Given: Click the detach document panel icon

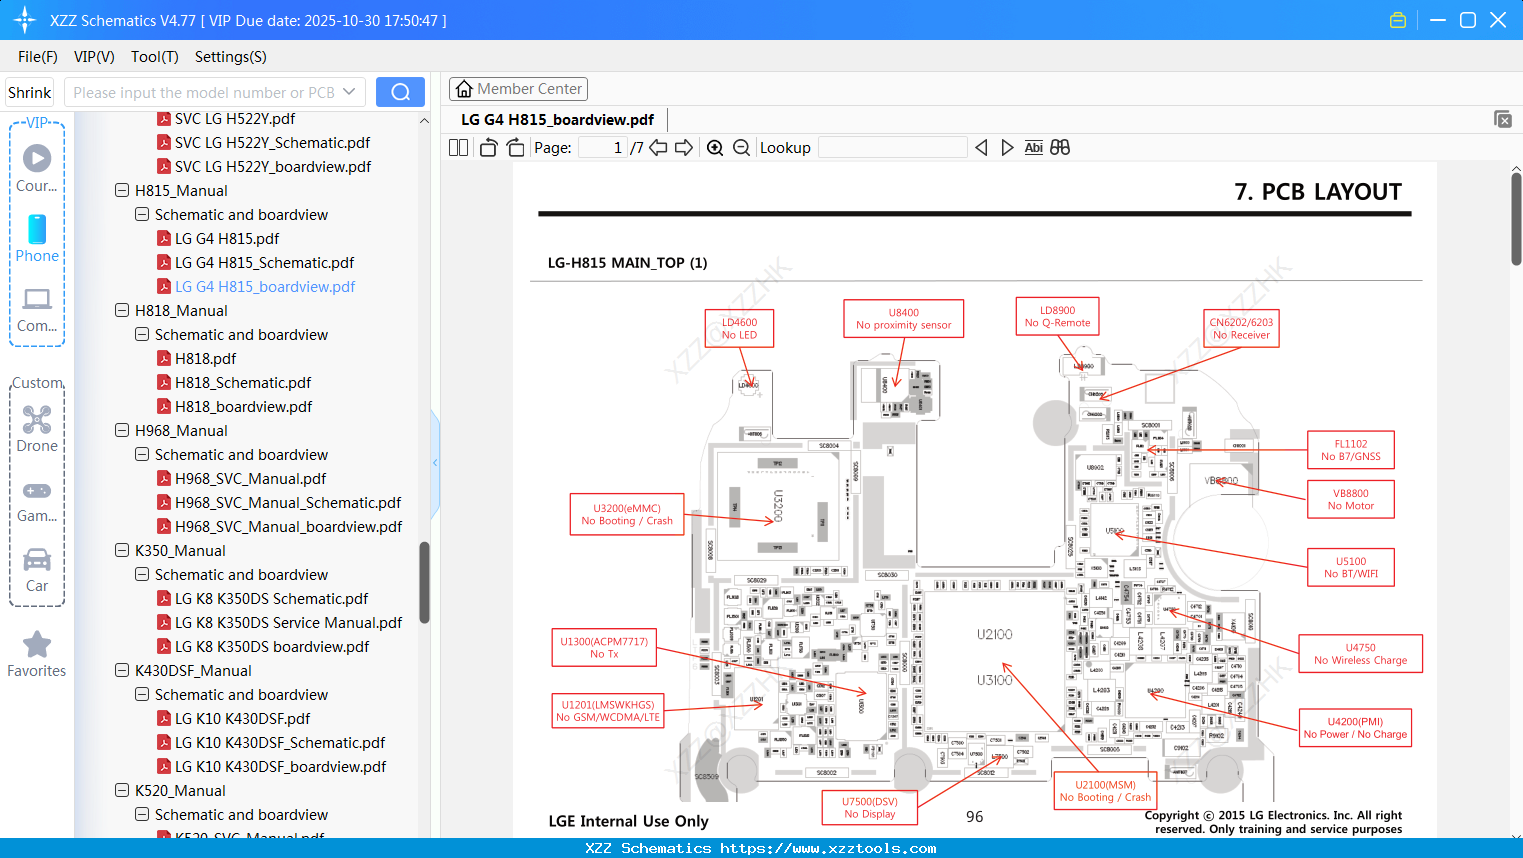Looking at the screenshot, I should pyautogui.click(x=1503, y=119).
